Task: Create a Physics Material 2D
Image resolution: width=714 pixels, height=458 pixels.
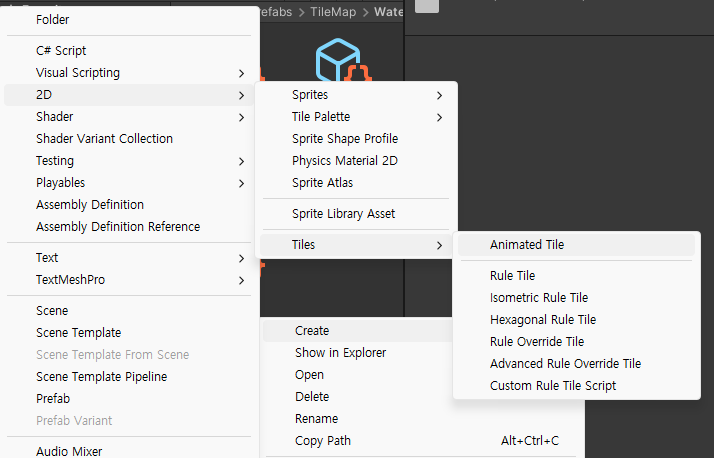Action: point(356,161)
